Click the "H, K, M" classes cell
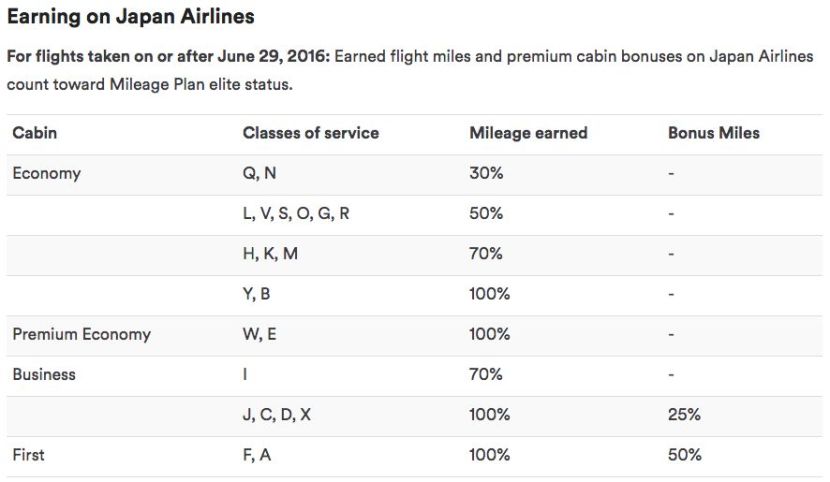The width and height of the screenshot is (830, 482). 270,254
